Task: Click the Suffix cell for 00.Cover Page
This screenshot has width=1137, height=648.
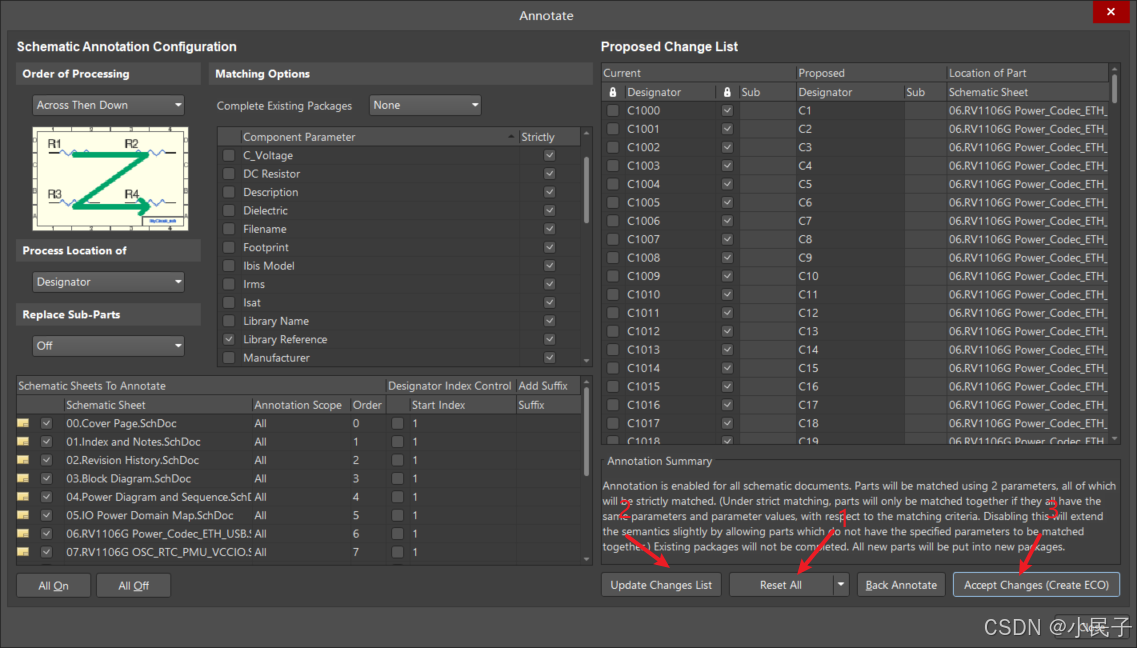Action: 547,423
